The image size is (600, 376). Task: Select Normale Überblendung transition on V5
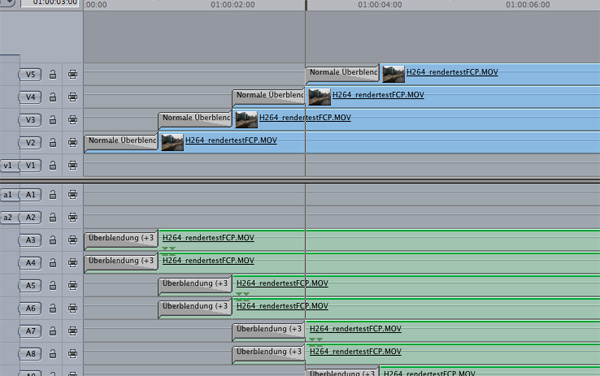coord(342,73)
